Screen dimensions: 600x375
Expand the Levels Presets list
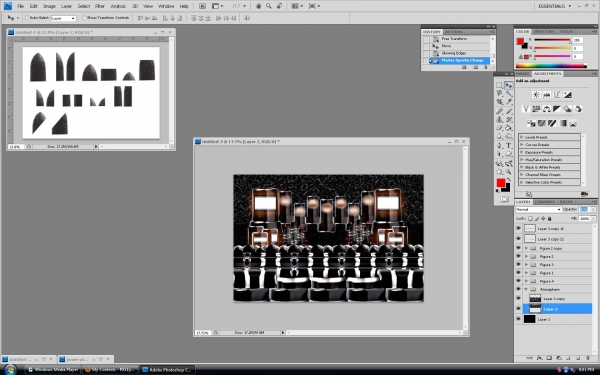click(x=522, y=137)
